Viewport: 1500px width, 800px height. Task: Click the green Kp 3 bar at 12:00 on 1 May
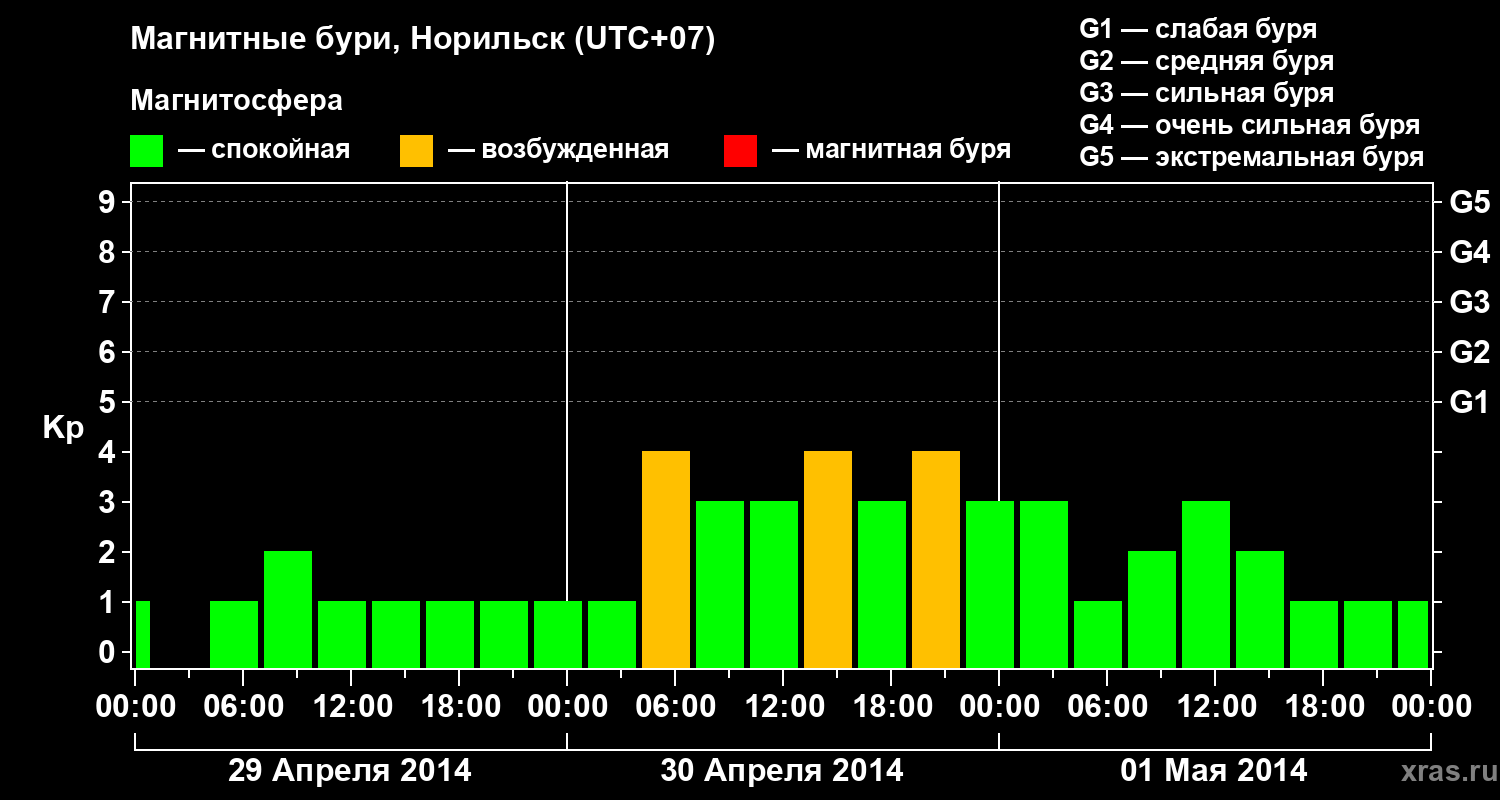coord(1206,584)
